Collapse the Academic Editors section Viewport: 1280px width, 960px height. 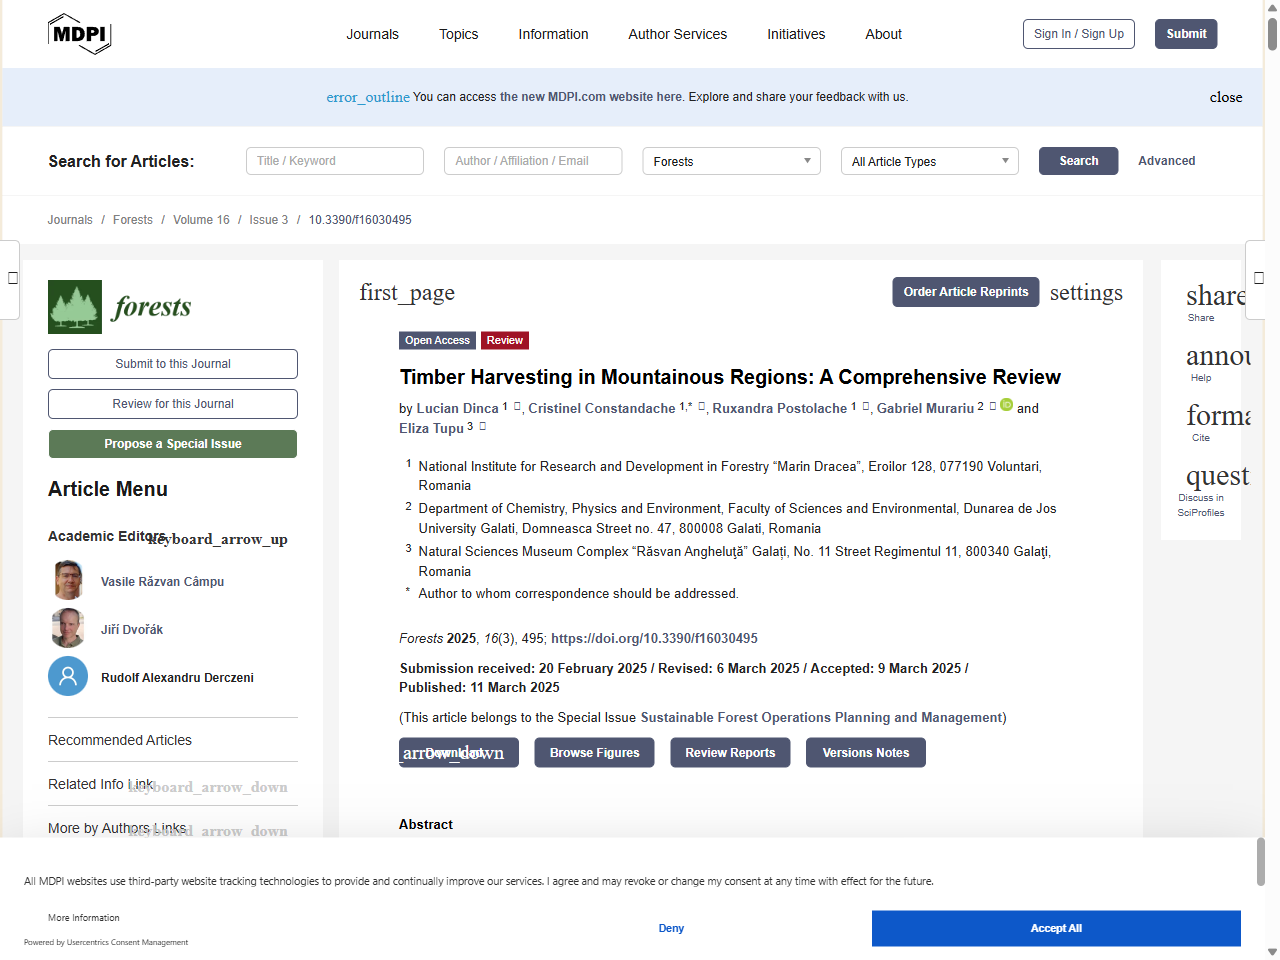tap(218, 539)
